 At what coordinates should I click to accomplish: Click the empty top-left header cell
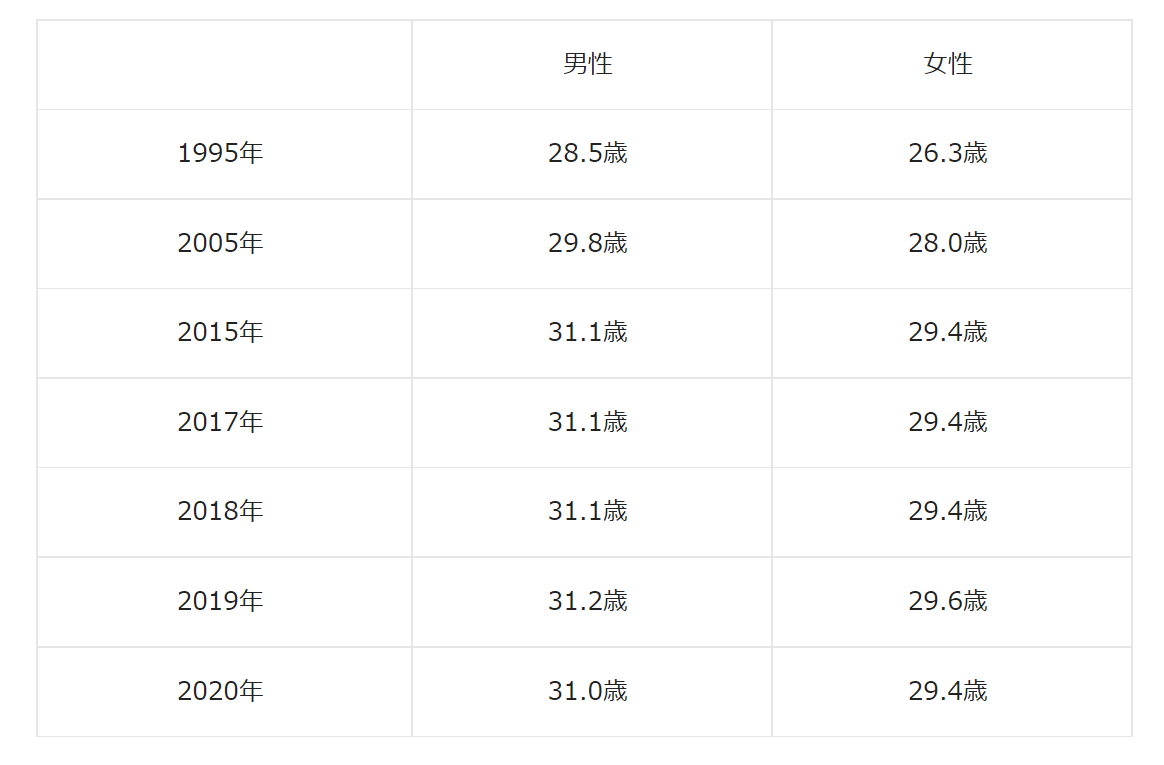pos(224,65)
